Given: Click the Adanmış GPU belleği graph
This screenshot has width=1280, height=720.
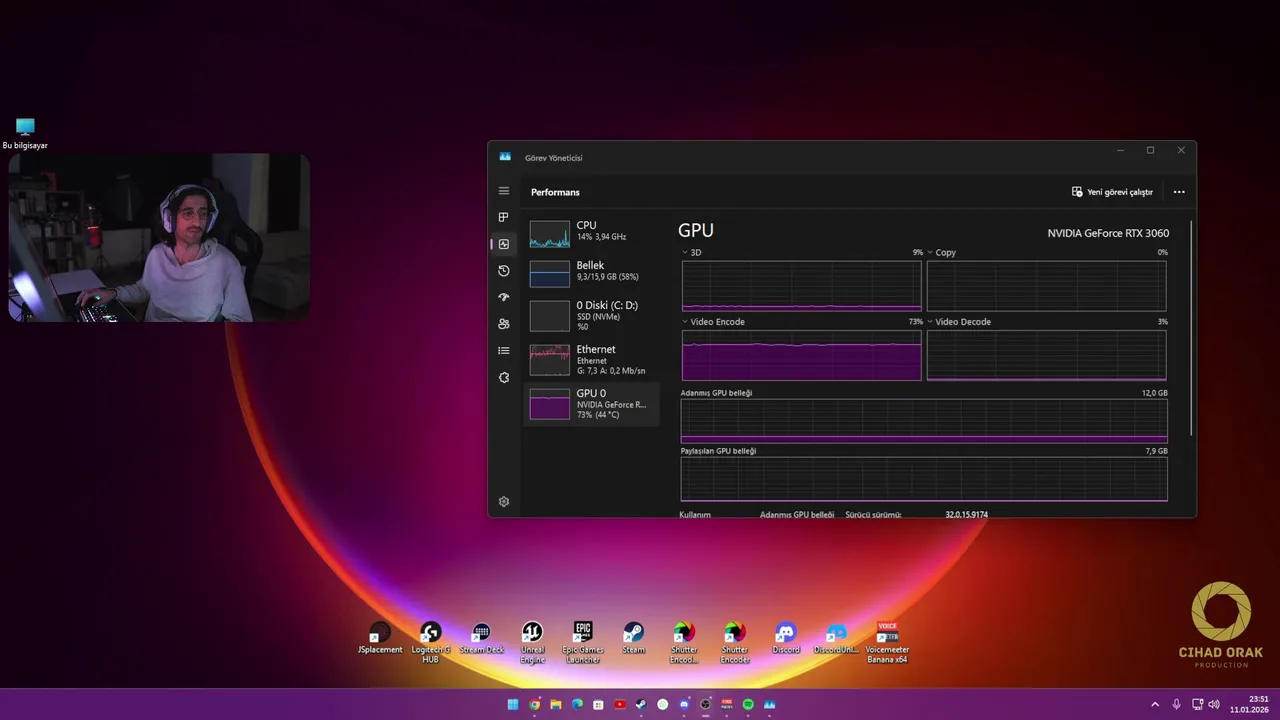Looking at the screenshot, I should [924, 421].
